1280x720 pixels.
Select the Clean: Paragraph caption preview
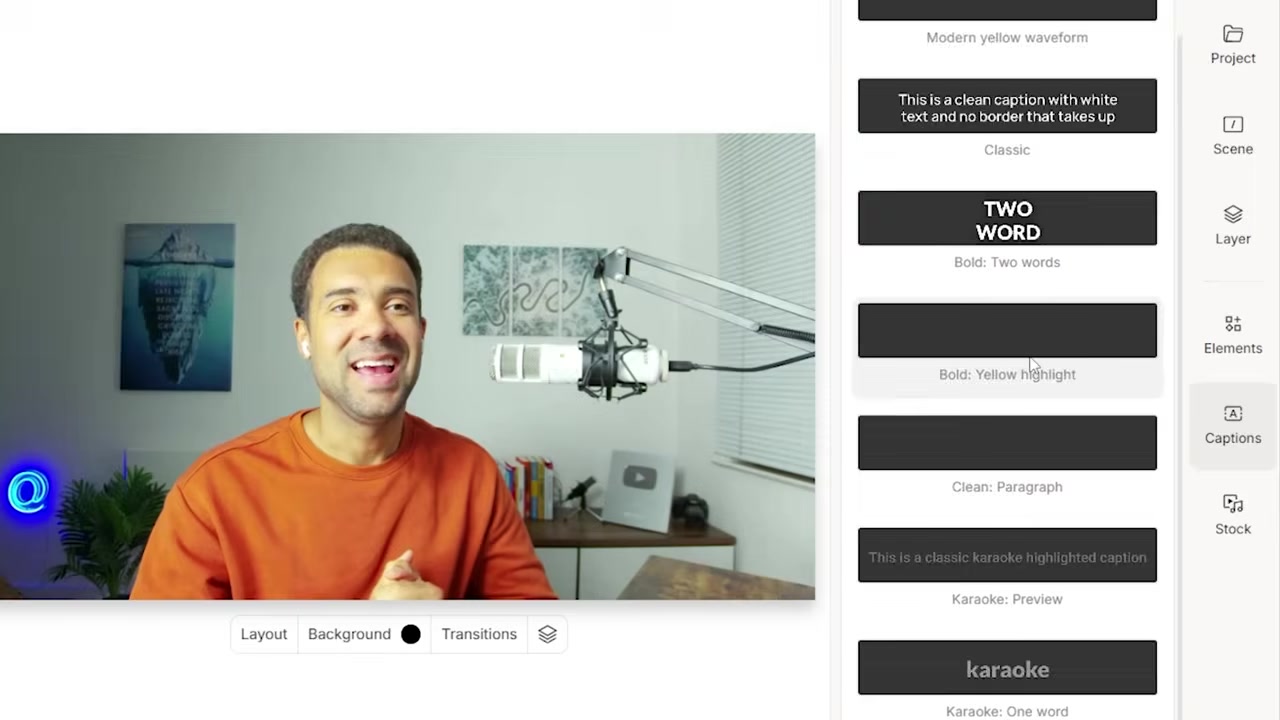[x=1007, y=443]
